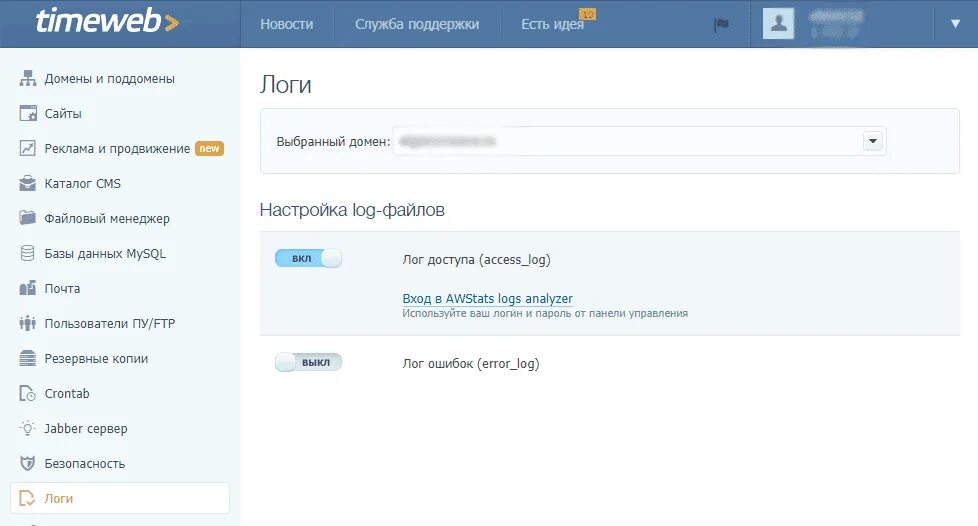Select the active Логи sidebar item
978x526 pixels.
click(x=120, y=498)
